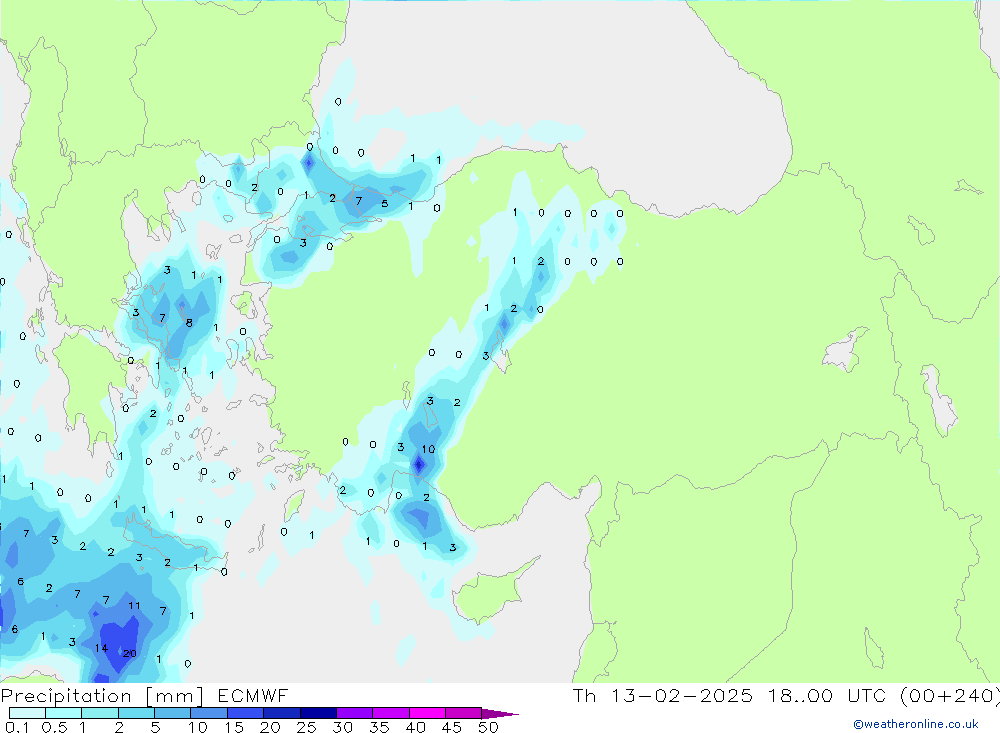This screenshot has height=733, width=1000.
Task: Click the ECMWF model label
Action: tap(253, 696)
